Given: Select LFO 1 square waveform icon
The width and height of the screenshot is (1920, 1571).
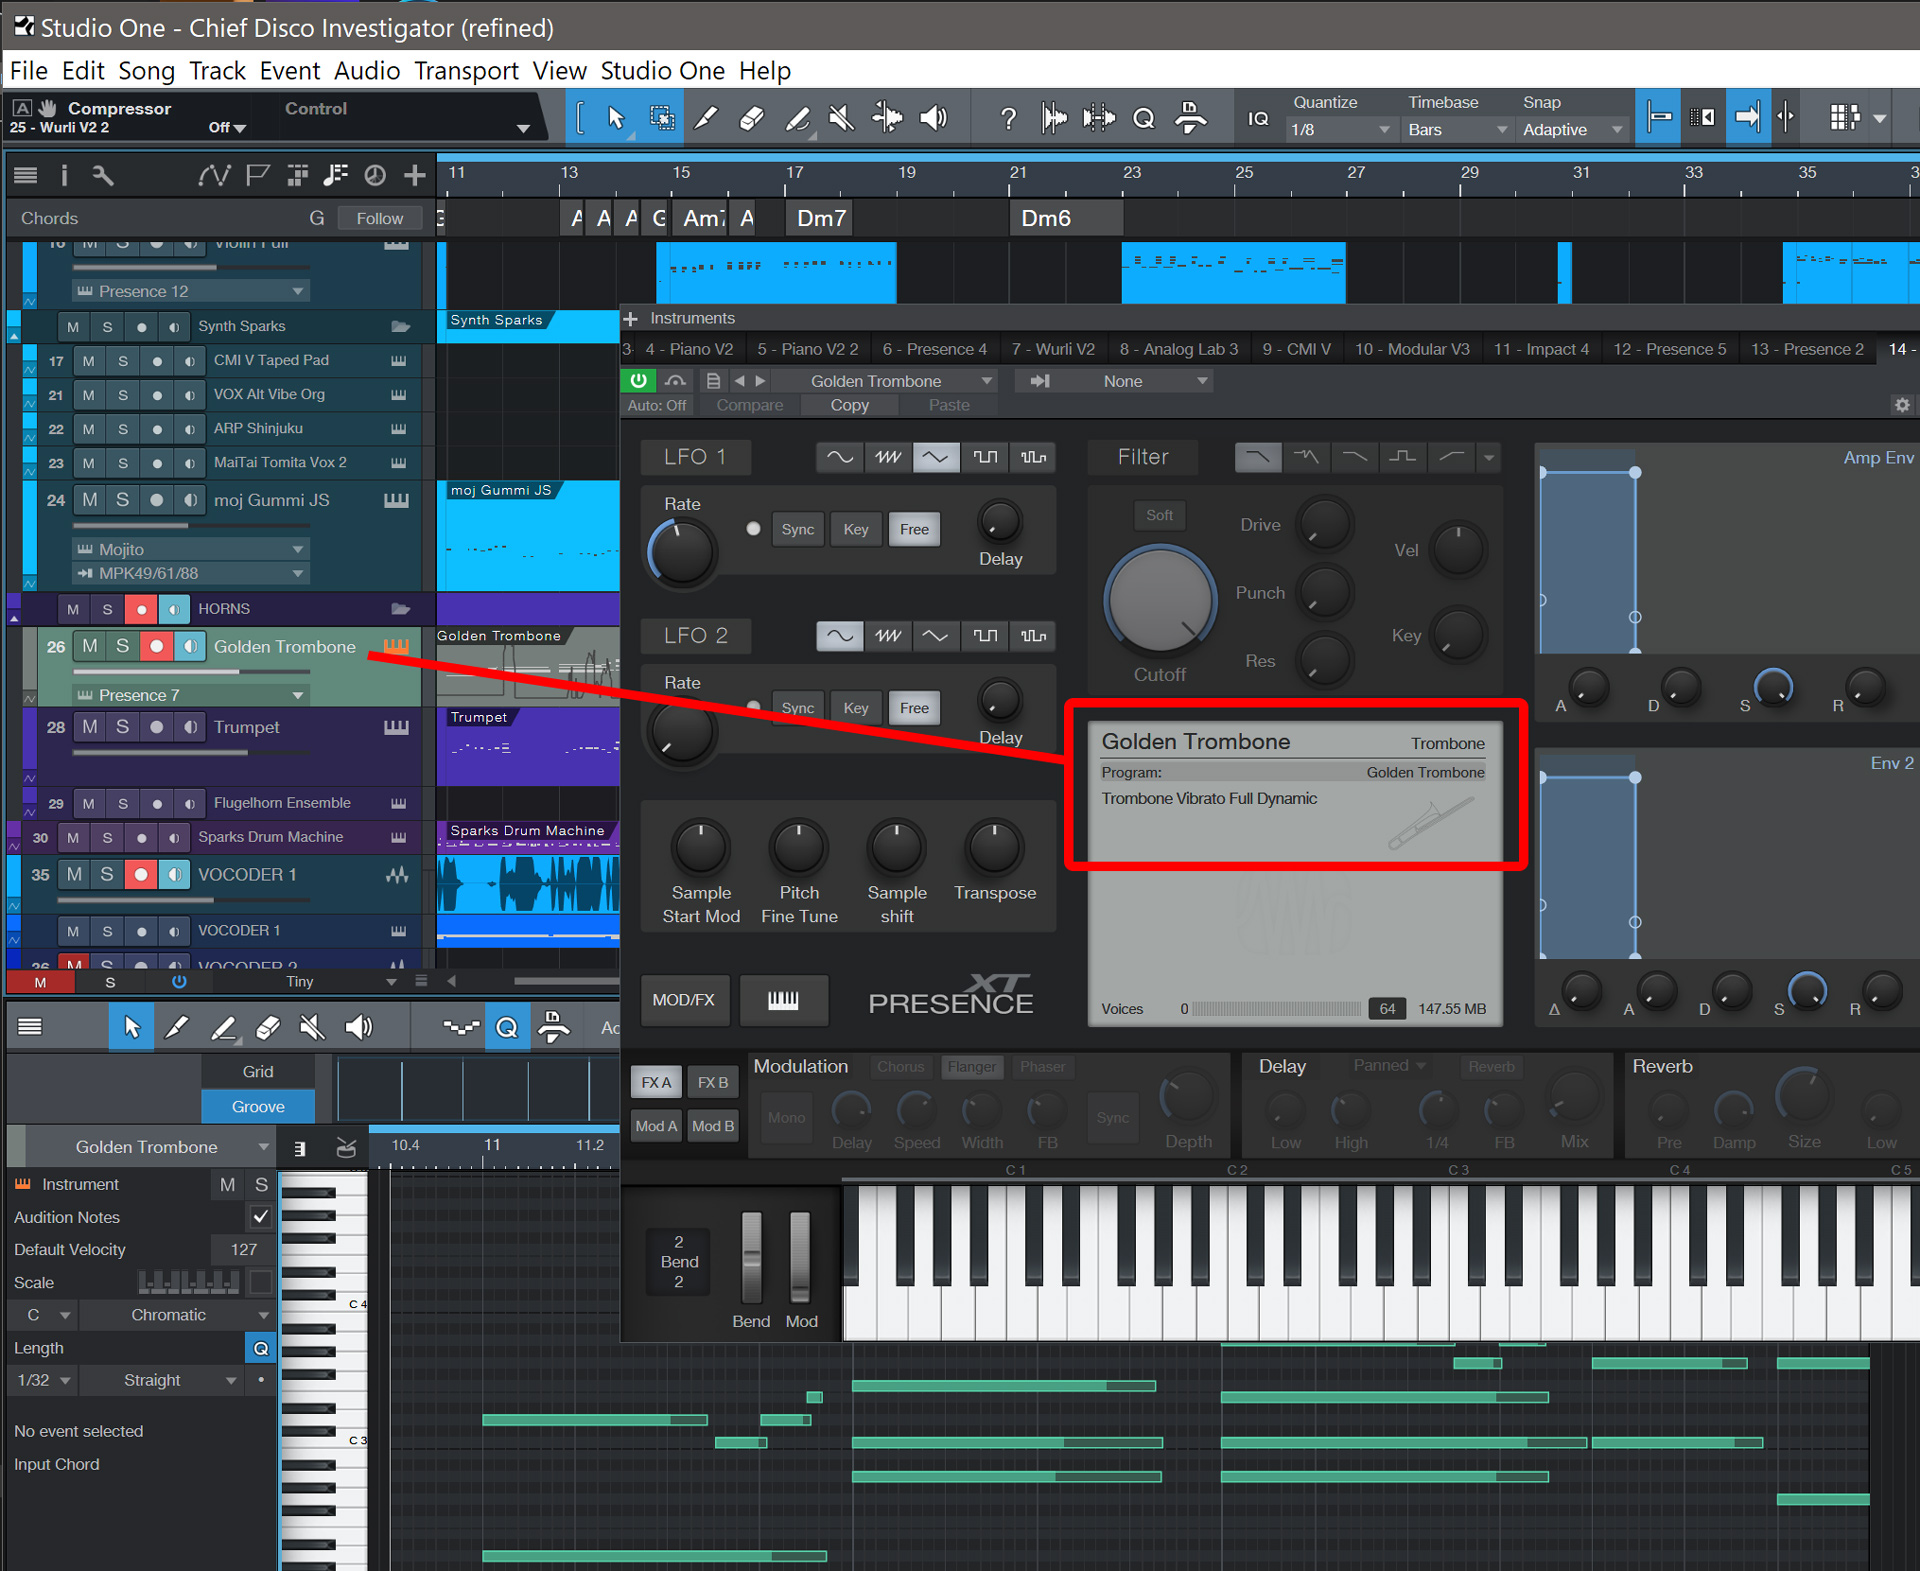Looking at the screenshot, I should tap(985, 457).
